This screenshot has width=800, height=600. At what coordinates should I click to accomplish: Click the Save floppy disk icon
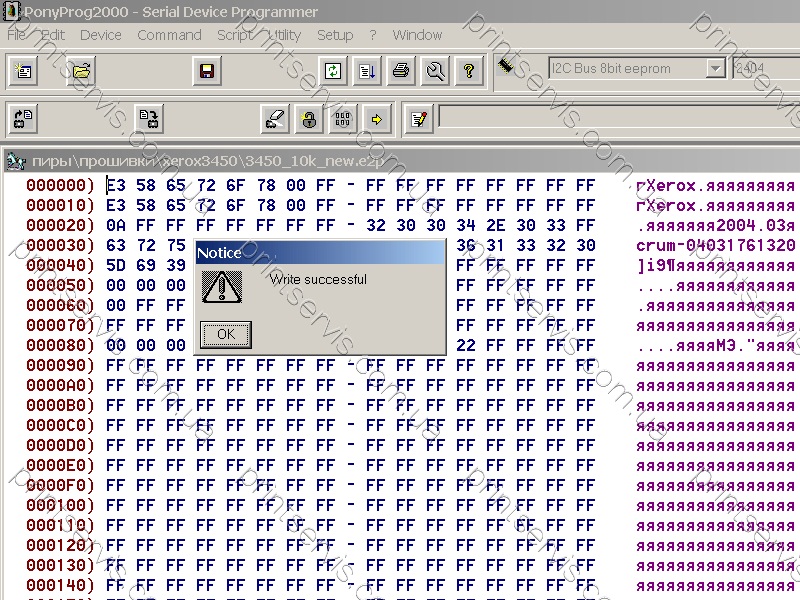click(x=207, y=70)
